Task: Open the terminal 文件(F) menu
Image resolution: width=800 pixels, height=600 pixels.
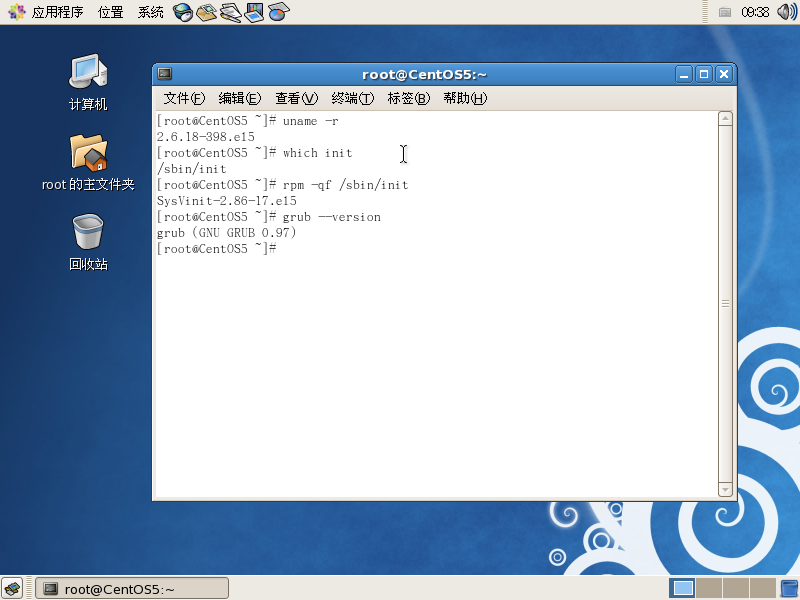Action: (x=184, y=98)
